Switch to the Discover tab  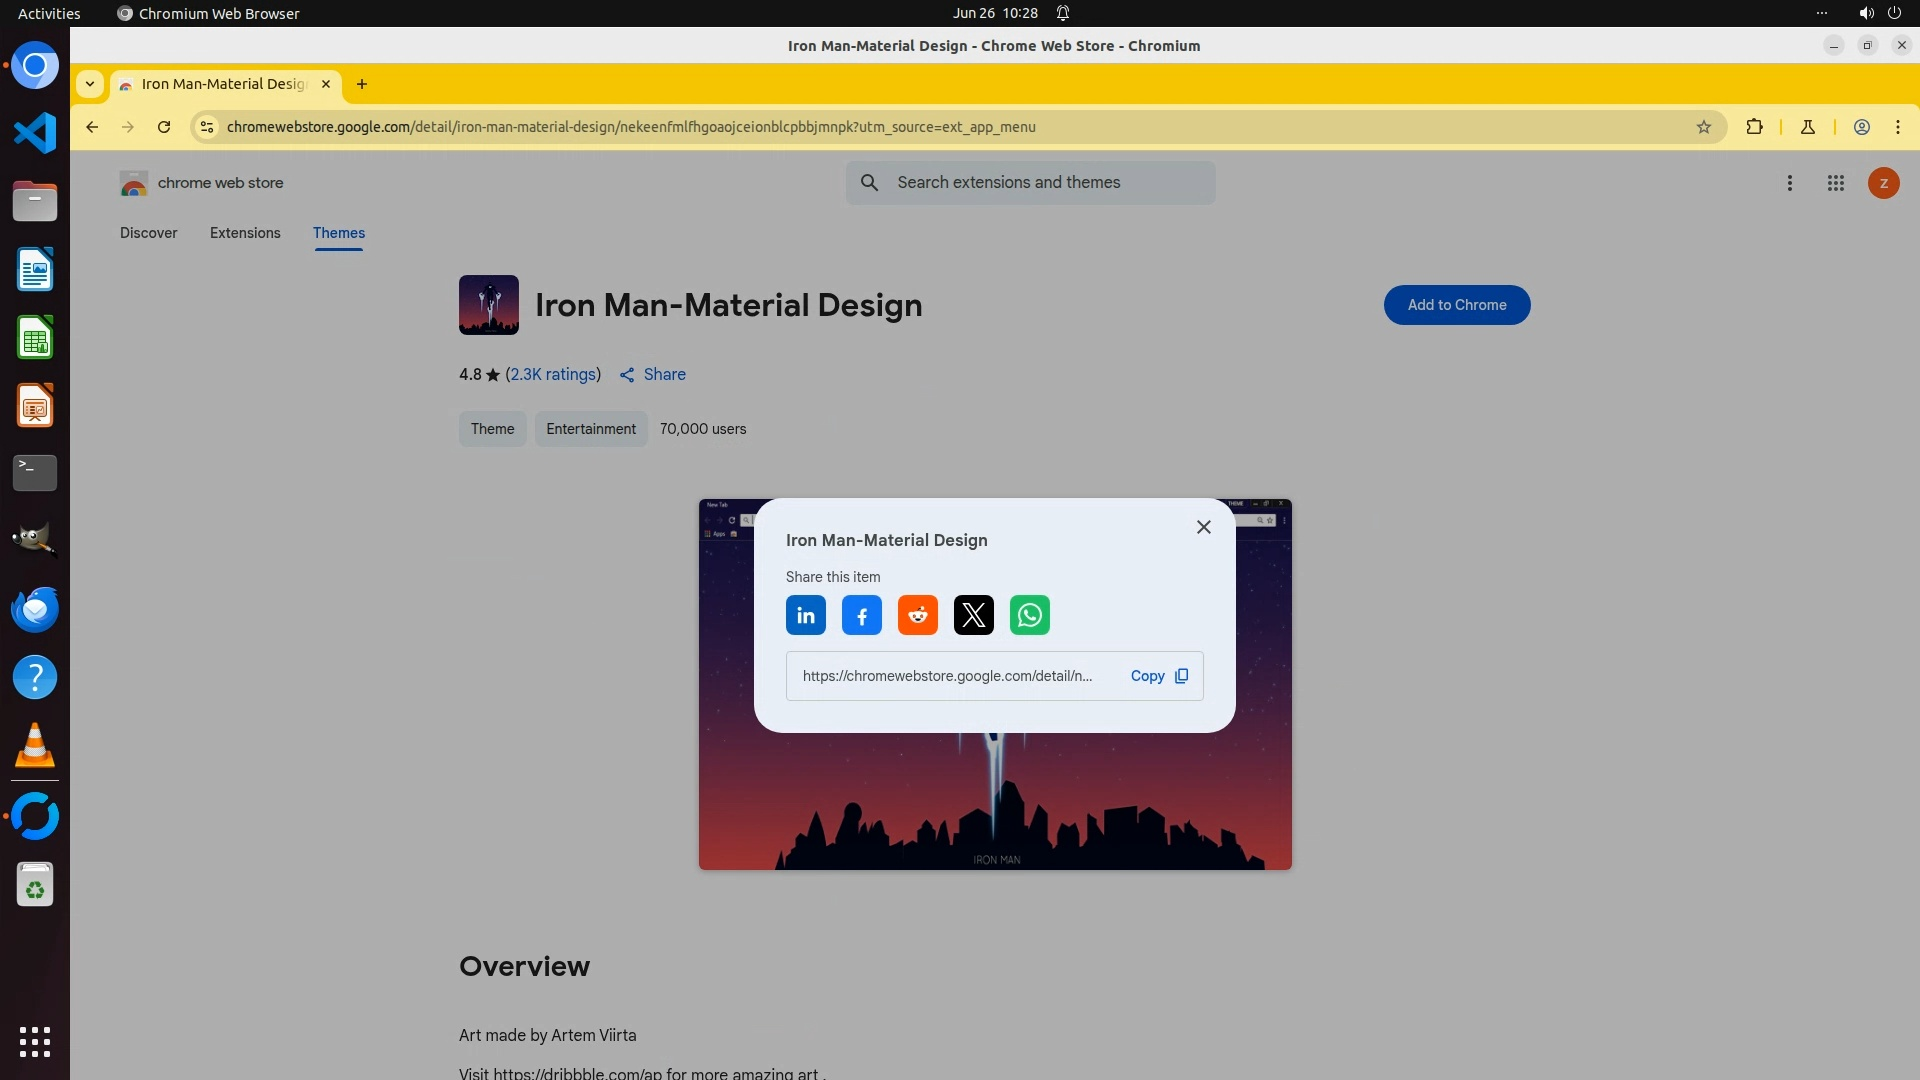pyautogui.click(x=148, y=233)
